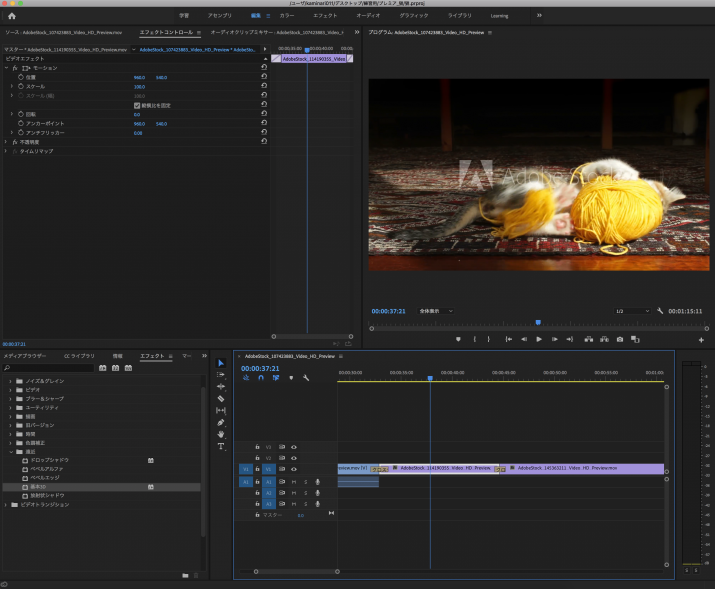Select the Razor tool in the tools panel
Screen dimensions: 715x589
click(221, 398)
